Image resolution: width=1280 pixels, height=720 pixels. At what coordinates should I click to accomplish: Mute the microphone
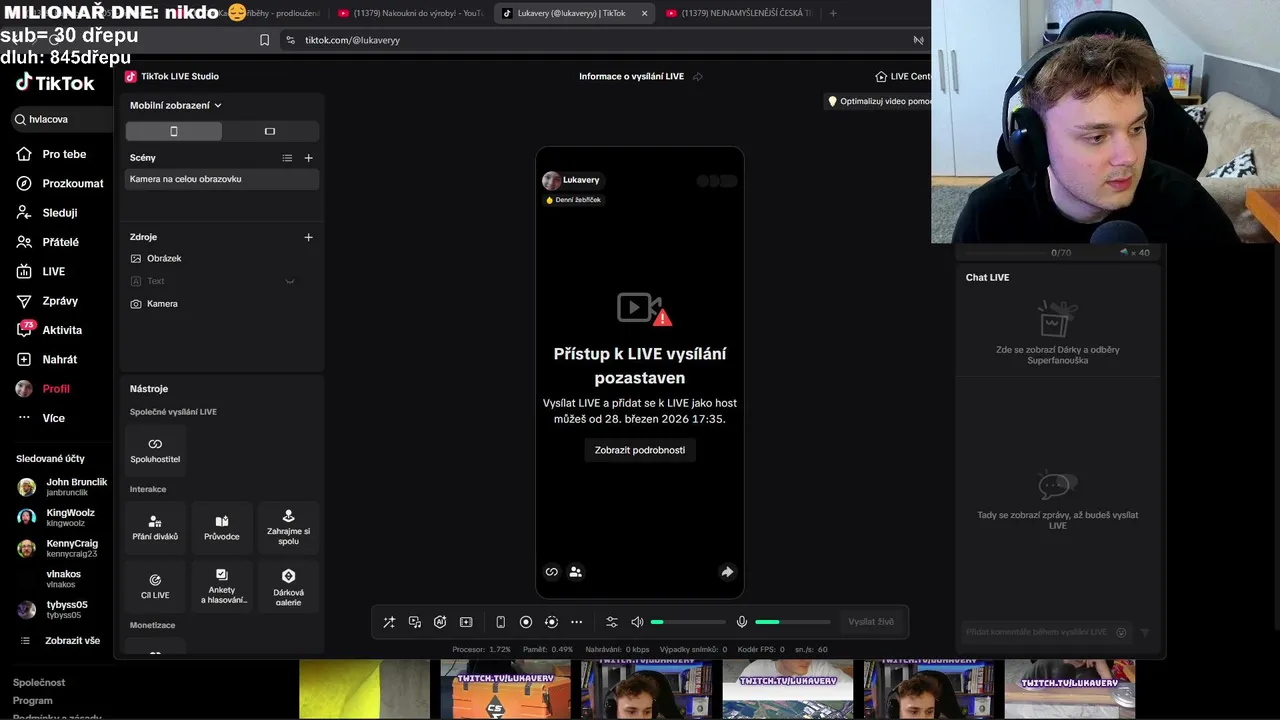pyautogui.click(x=742, y=622)
